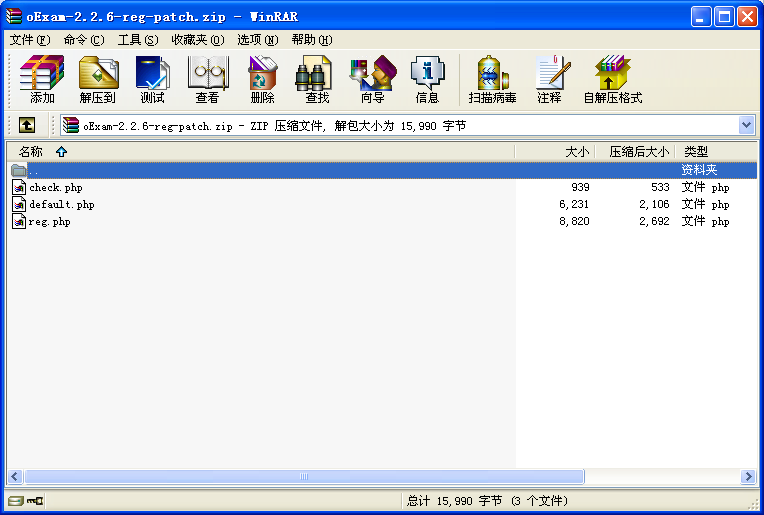The image size is (764, 515).
Task: Open the Comment (注释) tool
Action: (x=550, y=79)
